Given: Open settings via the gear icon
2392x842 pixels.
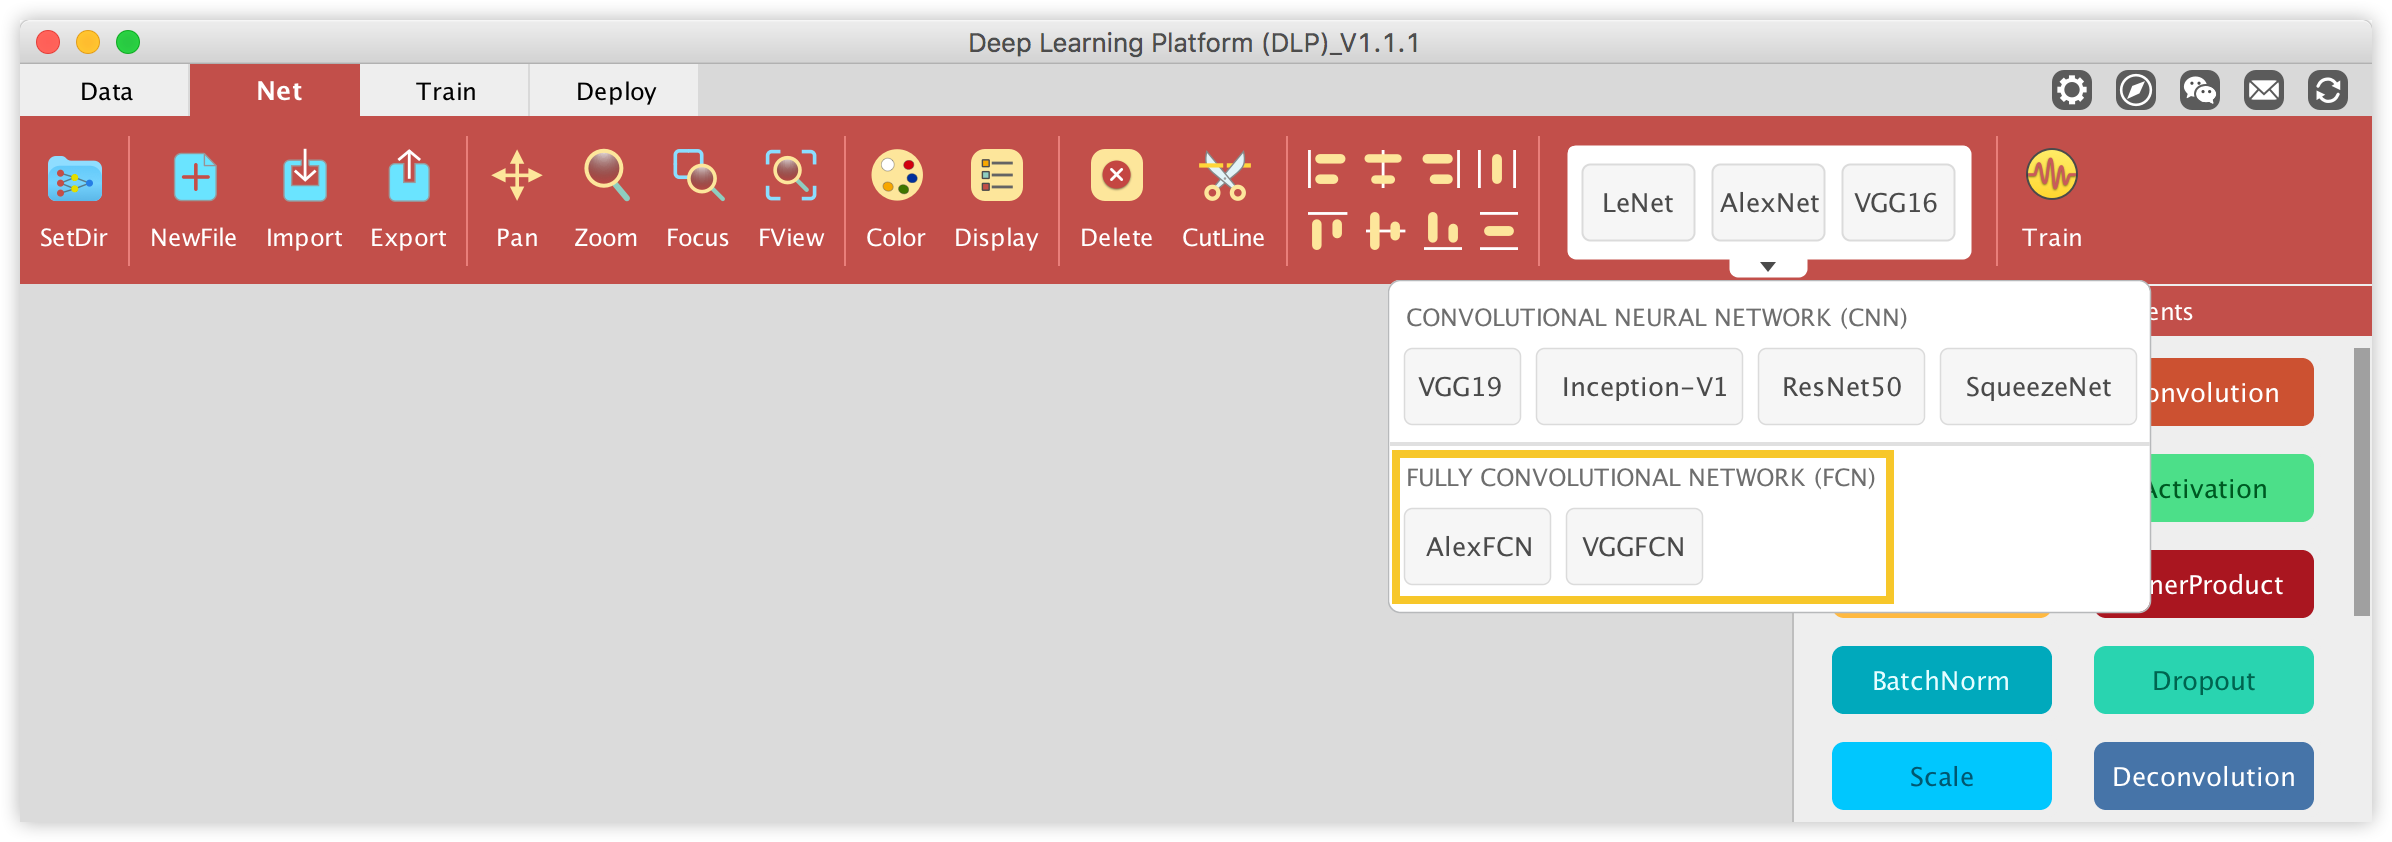Looking at the screenshot, I should click(2072, 91).
